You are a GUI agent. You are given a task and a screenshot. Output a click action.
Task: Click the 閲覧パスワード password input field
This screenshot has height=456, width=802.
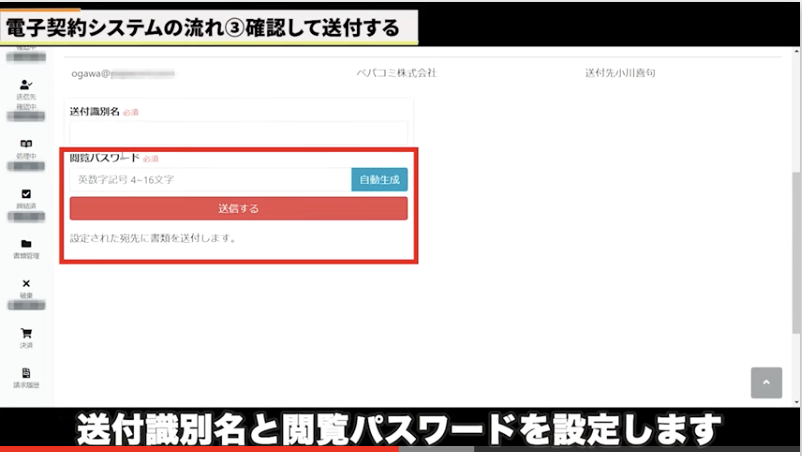click(211, 180)
